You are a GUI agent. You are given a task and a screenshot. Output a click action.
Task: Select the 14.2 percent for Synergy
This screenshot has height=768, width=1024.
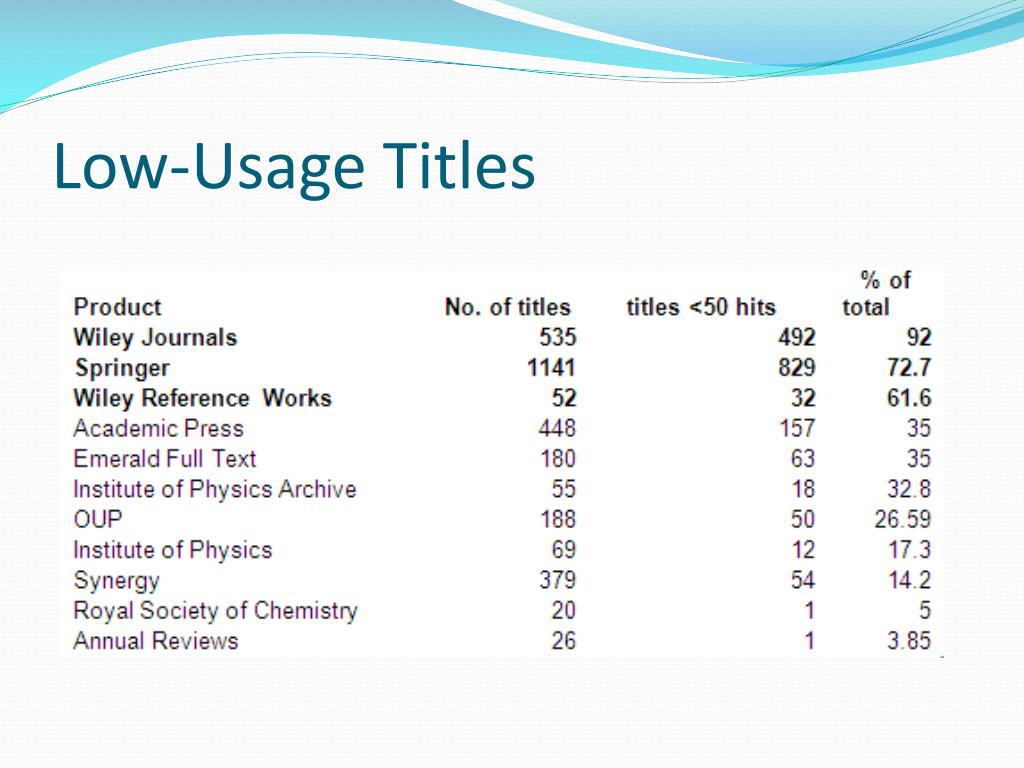click(x=910, y=581)
